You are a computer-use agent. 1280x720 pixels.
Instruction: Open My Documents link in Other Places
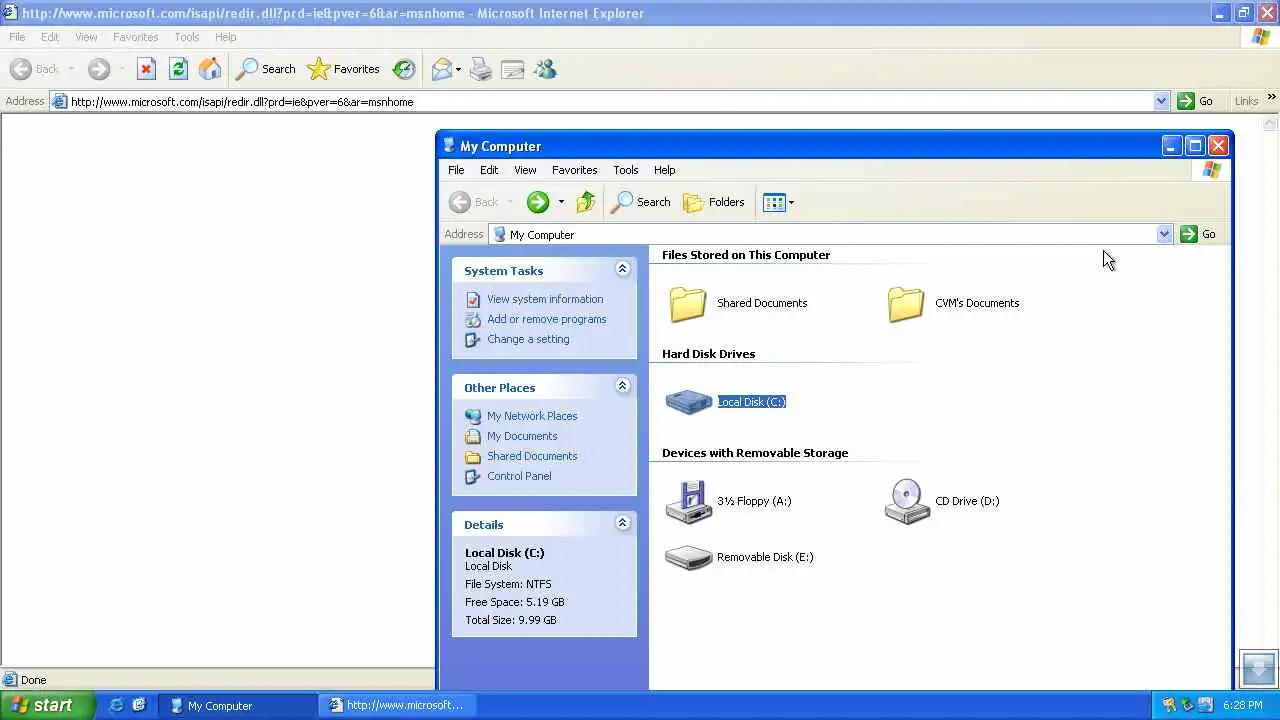pyautogui.click(x=522, y=436)
